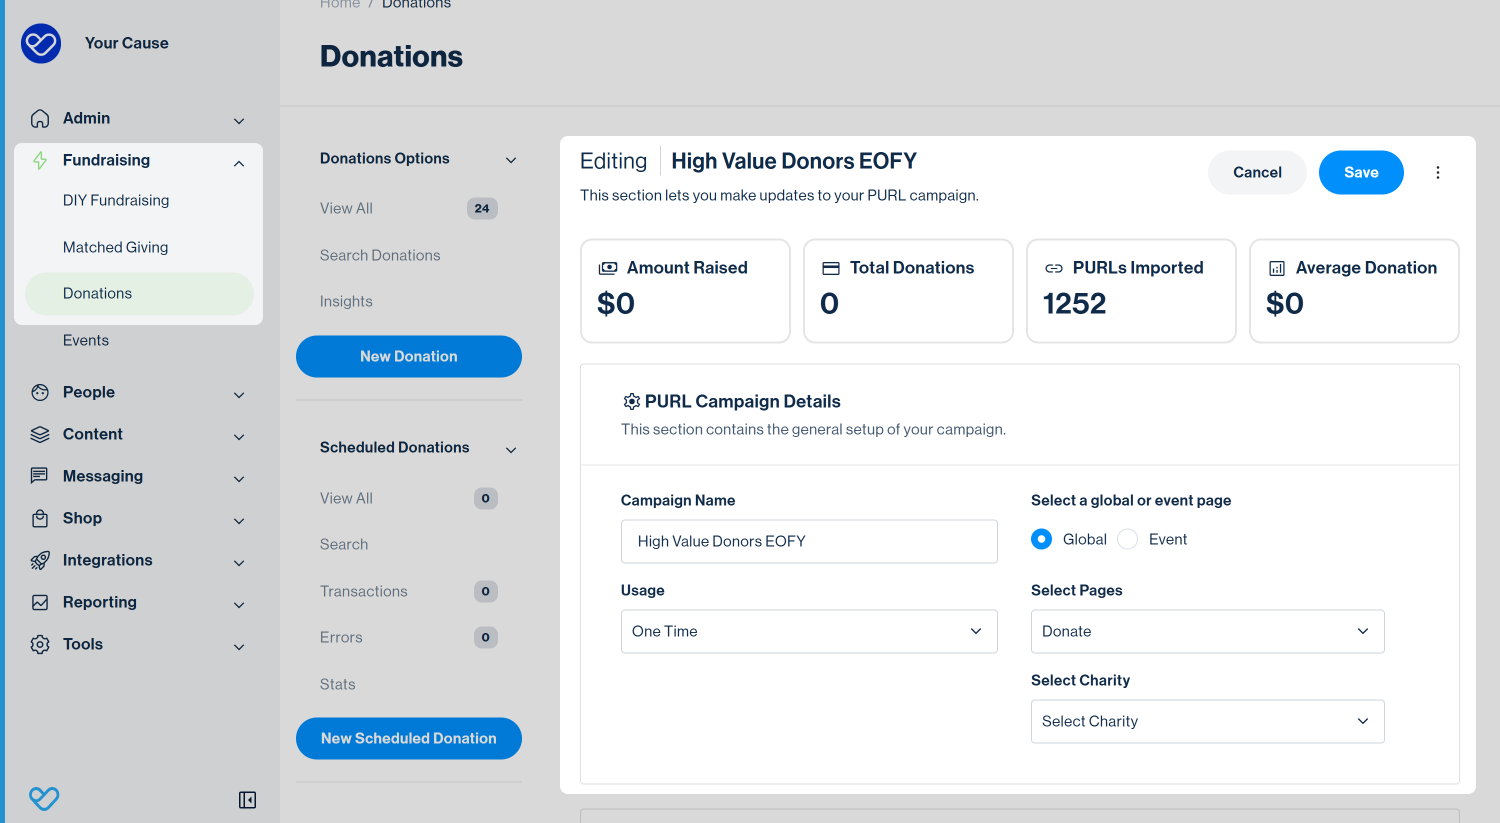Click the Tools gear icon
The height and width of the screenshot is (823, 1500).
tap(40, 644)
